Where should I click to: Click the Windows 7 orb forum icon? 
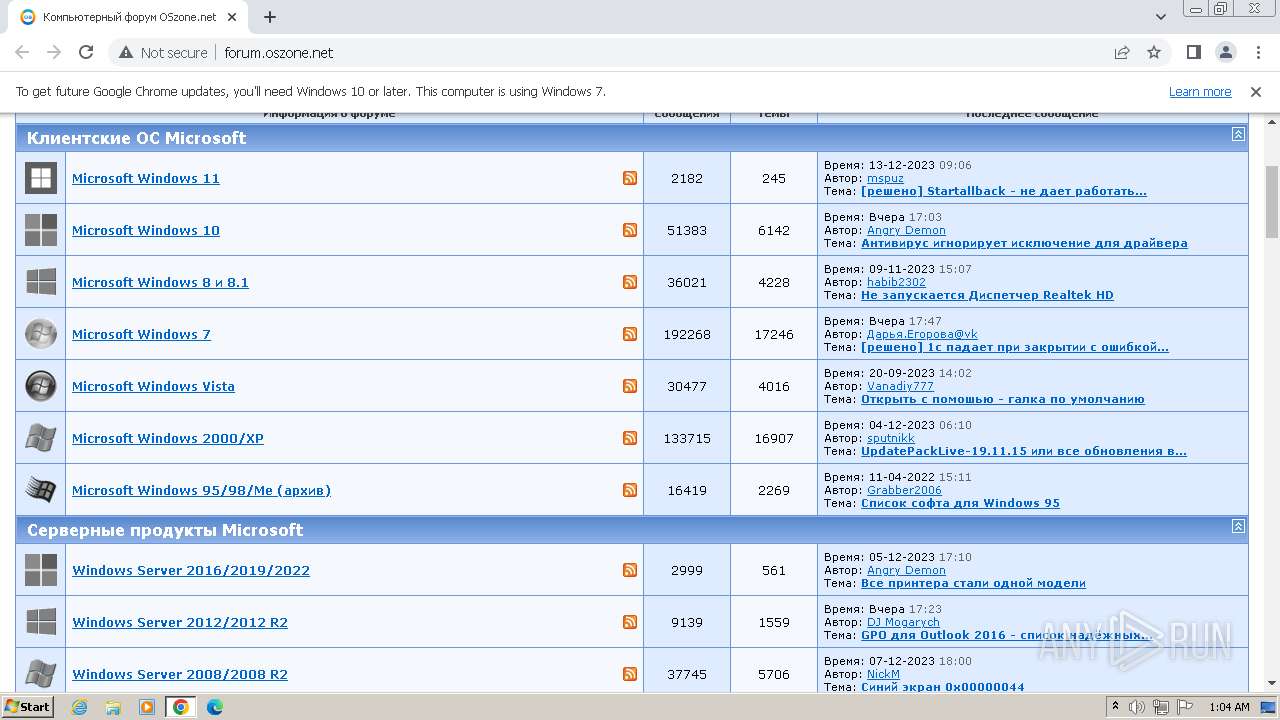tap(41, 334)
